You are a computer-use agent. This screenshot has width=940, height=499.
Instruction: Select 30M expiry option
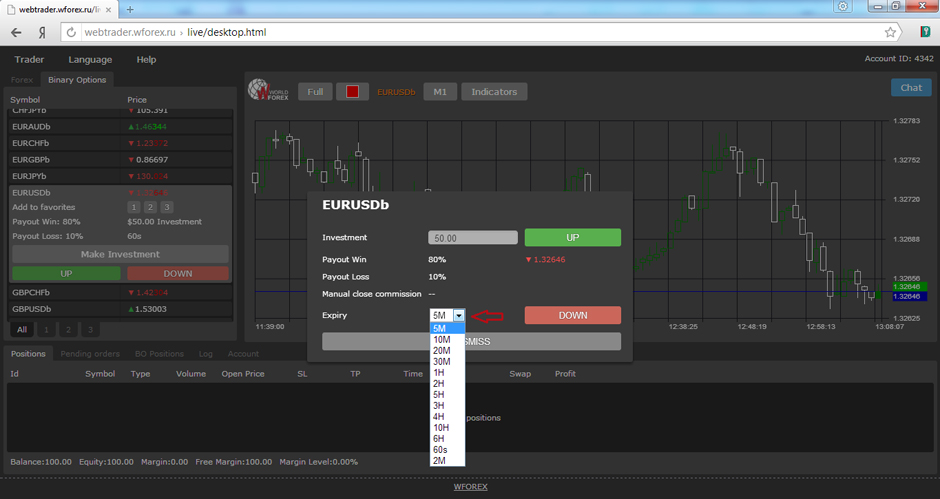pyautogui.click(x=447, y=362)
